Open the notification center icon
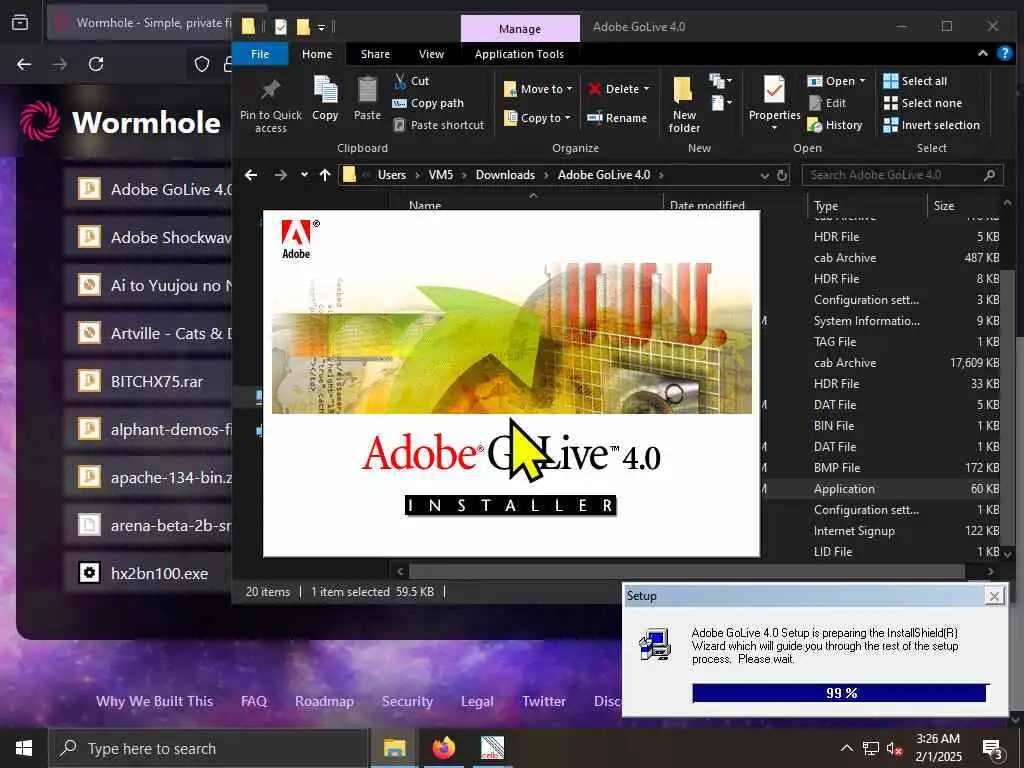This screenshot has height=768, width=1024. [x=992, y=748]
